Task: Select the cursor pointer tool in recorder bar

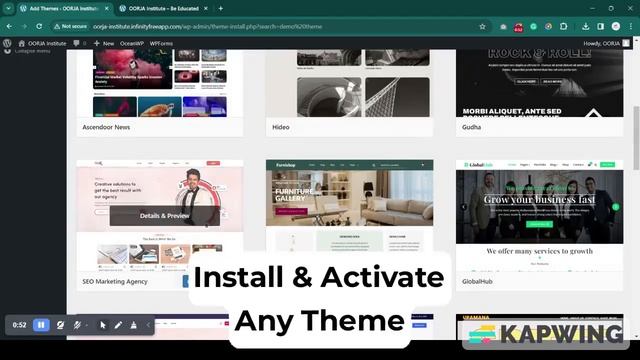Action: point(102,325)
